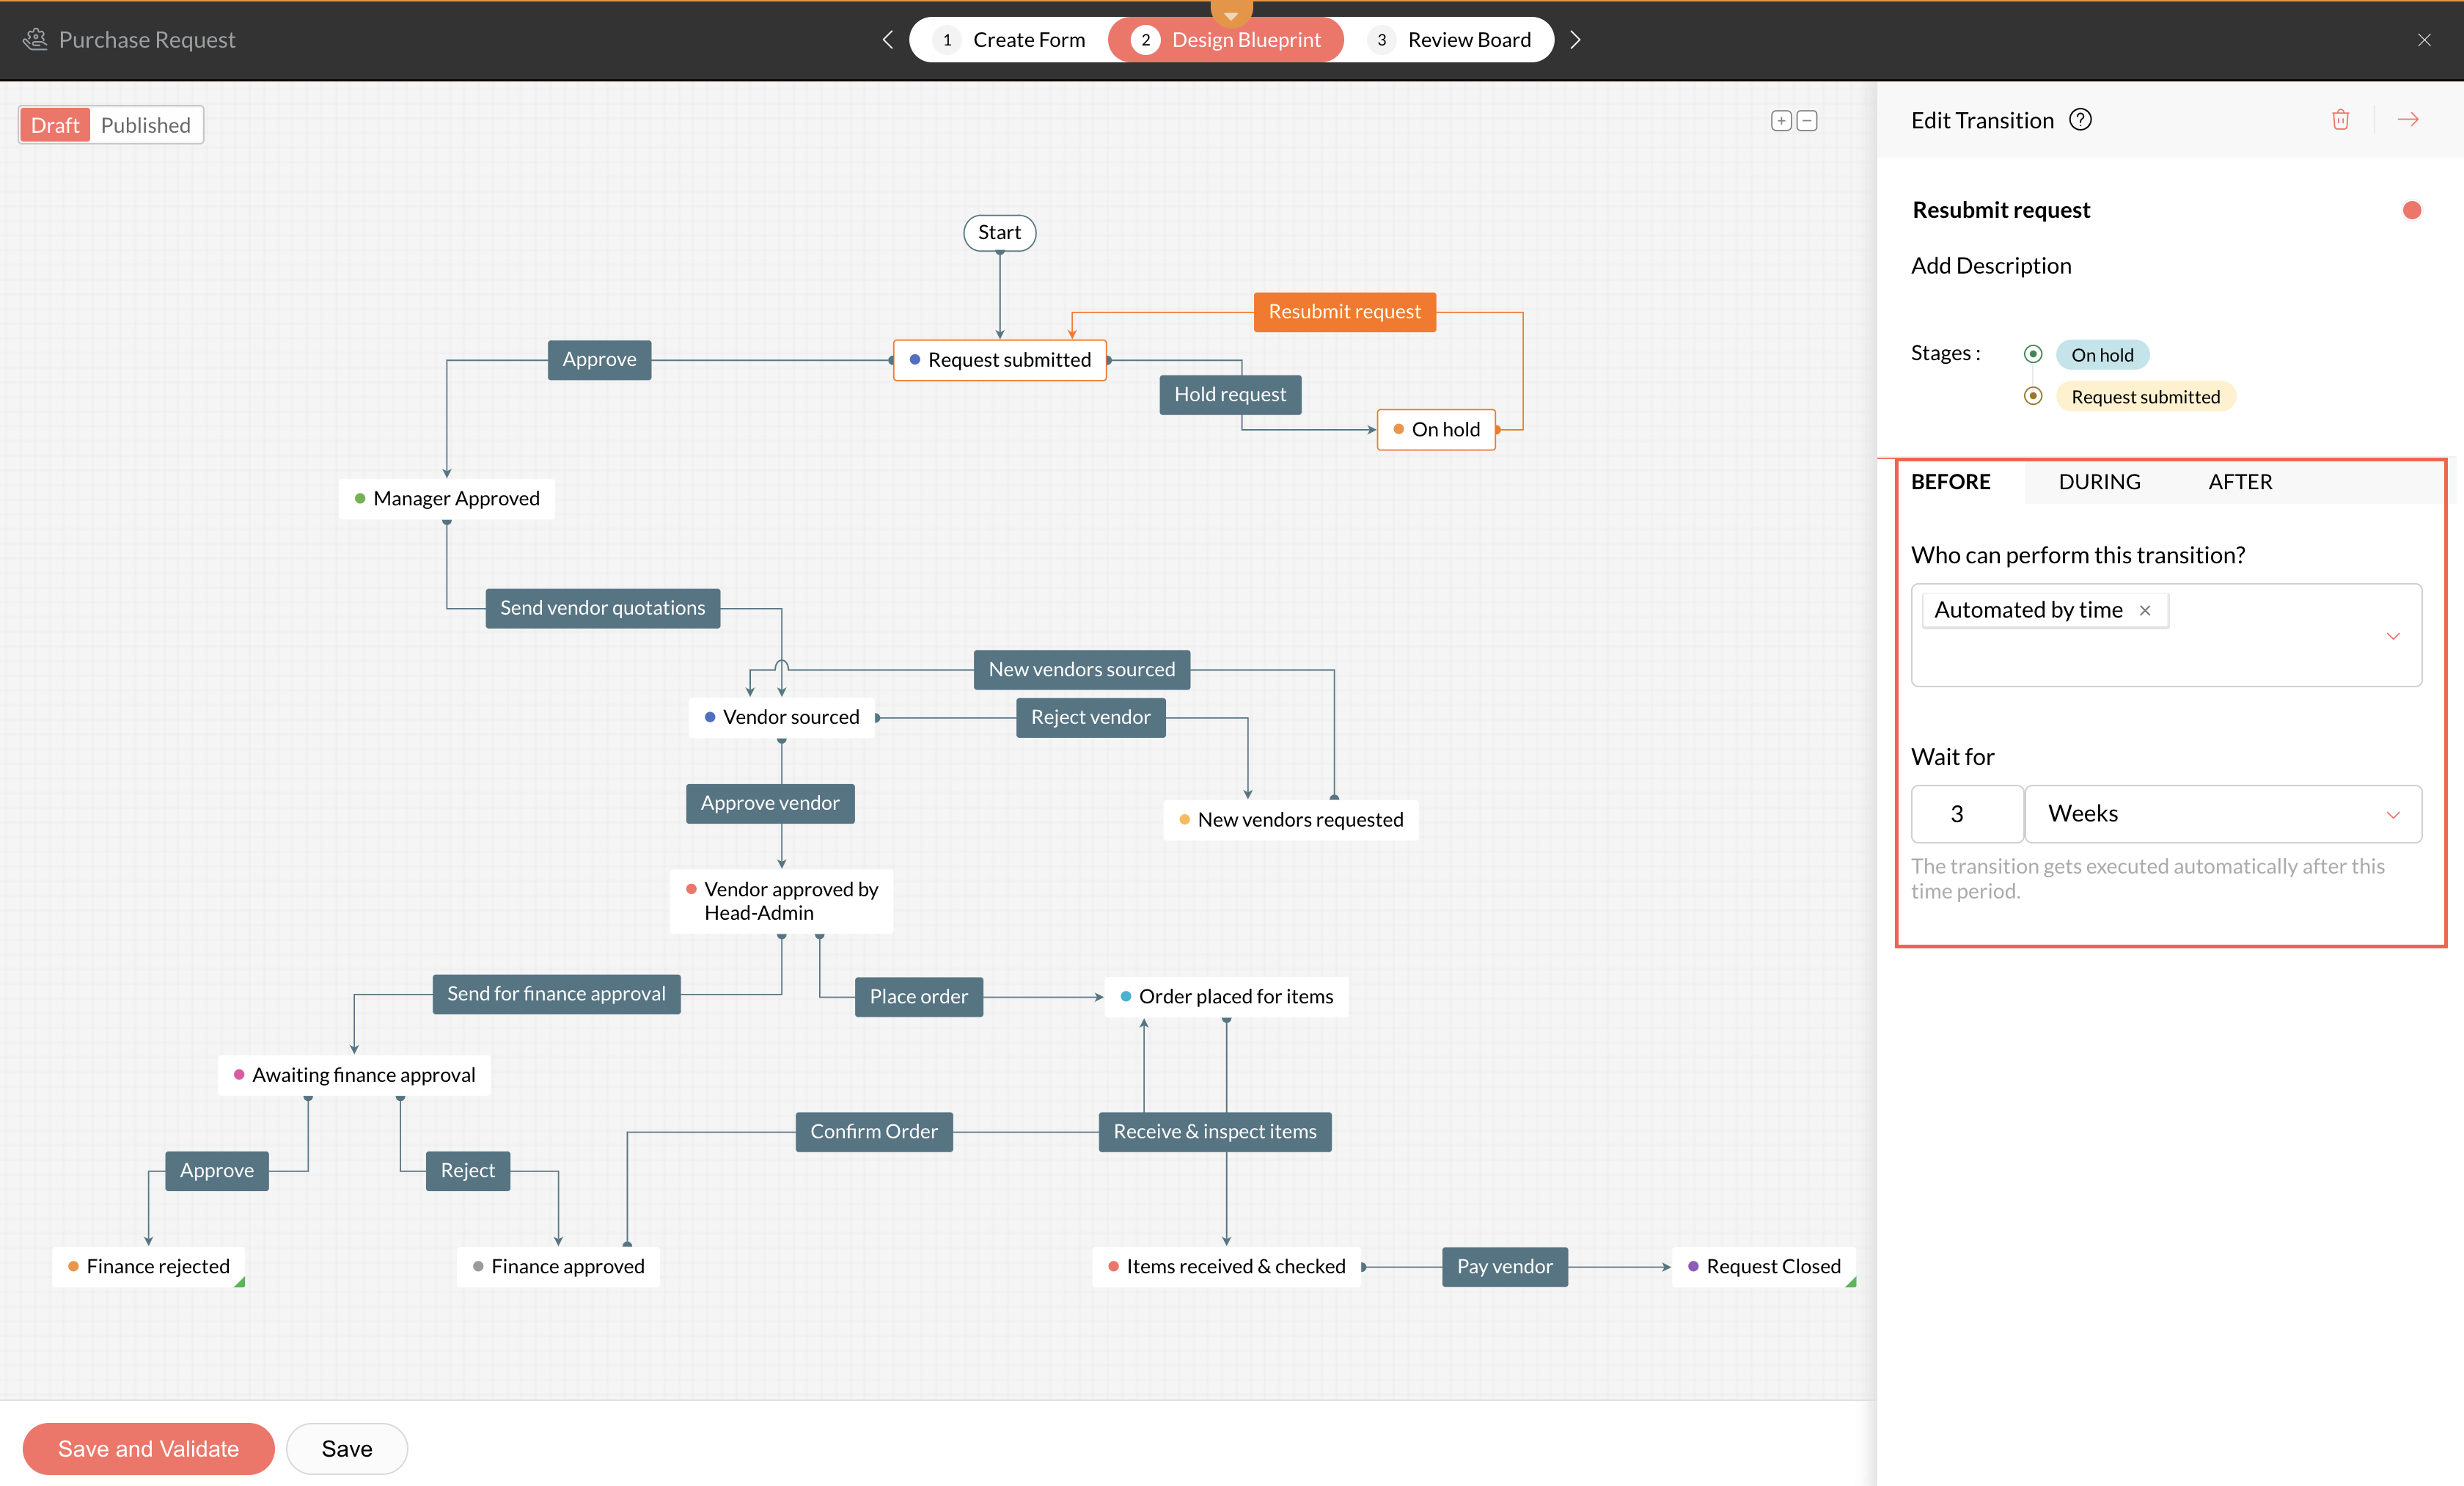Image resolution: width=2464 pixels, height=1486 pixels.
Task: Go to previous step with left chevron
Action: 887,40
